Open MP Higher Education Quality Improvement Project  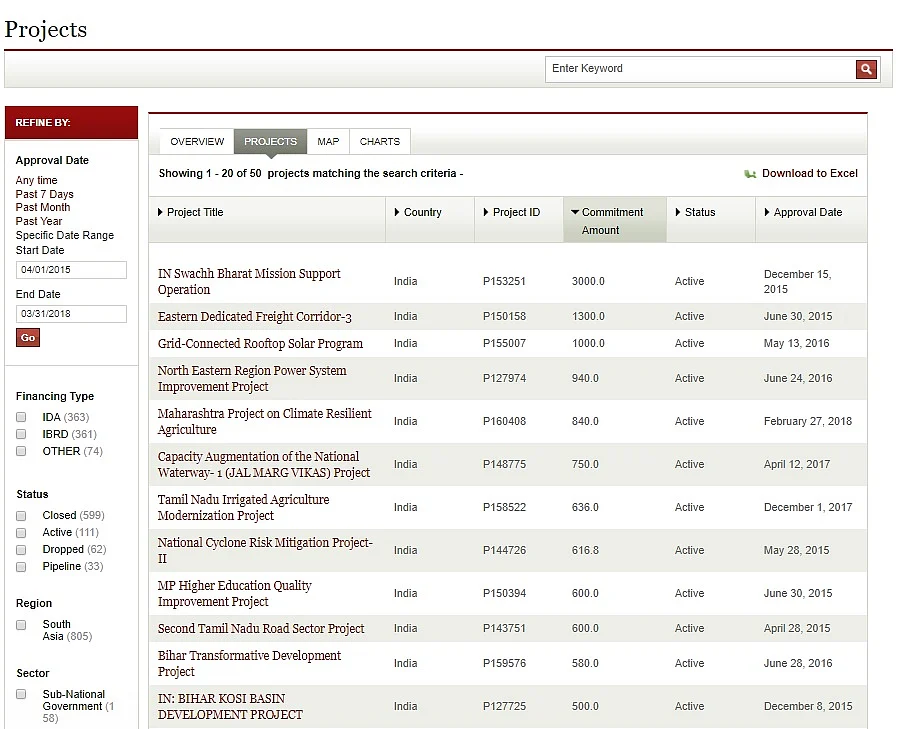[x=235, y=593]
